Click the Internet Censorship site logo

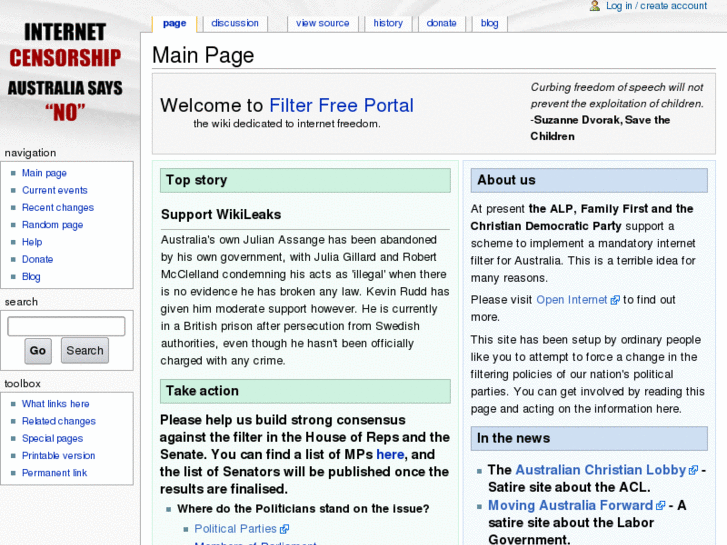65,72
